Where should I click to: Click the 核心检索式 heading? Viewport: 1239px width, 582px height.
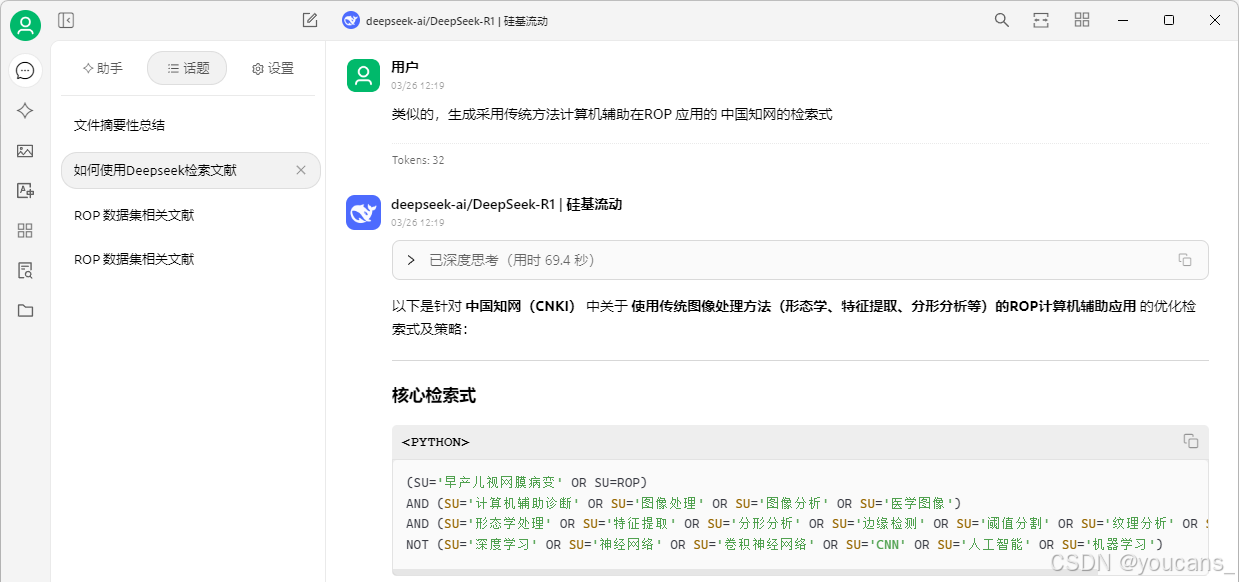click(x=433, y=395)
